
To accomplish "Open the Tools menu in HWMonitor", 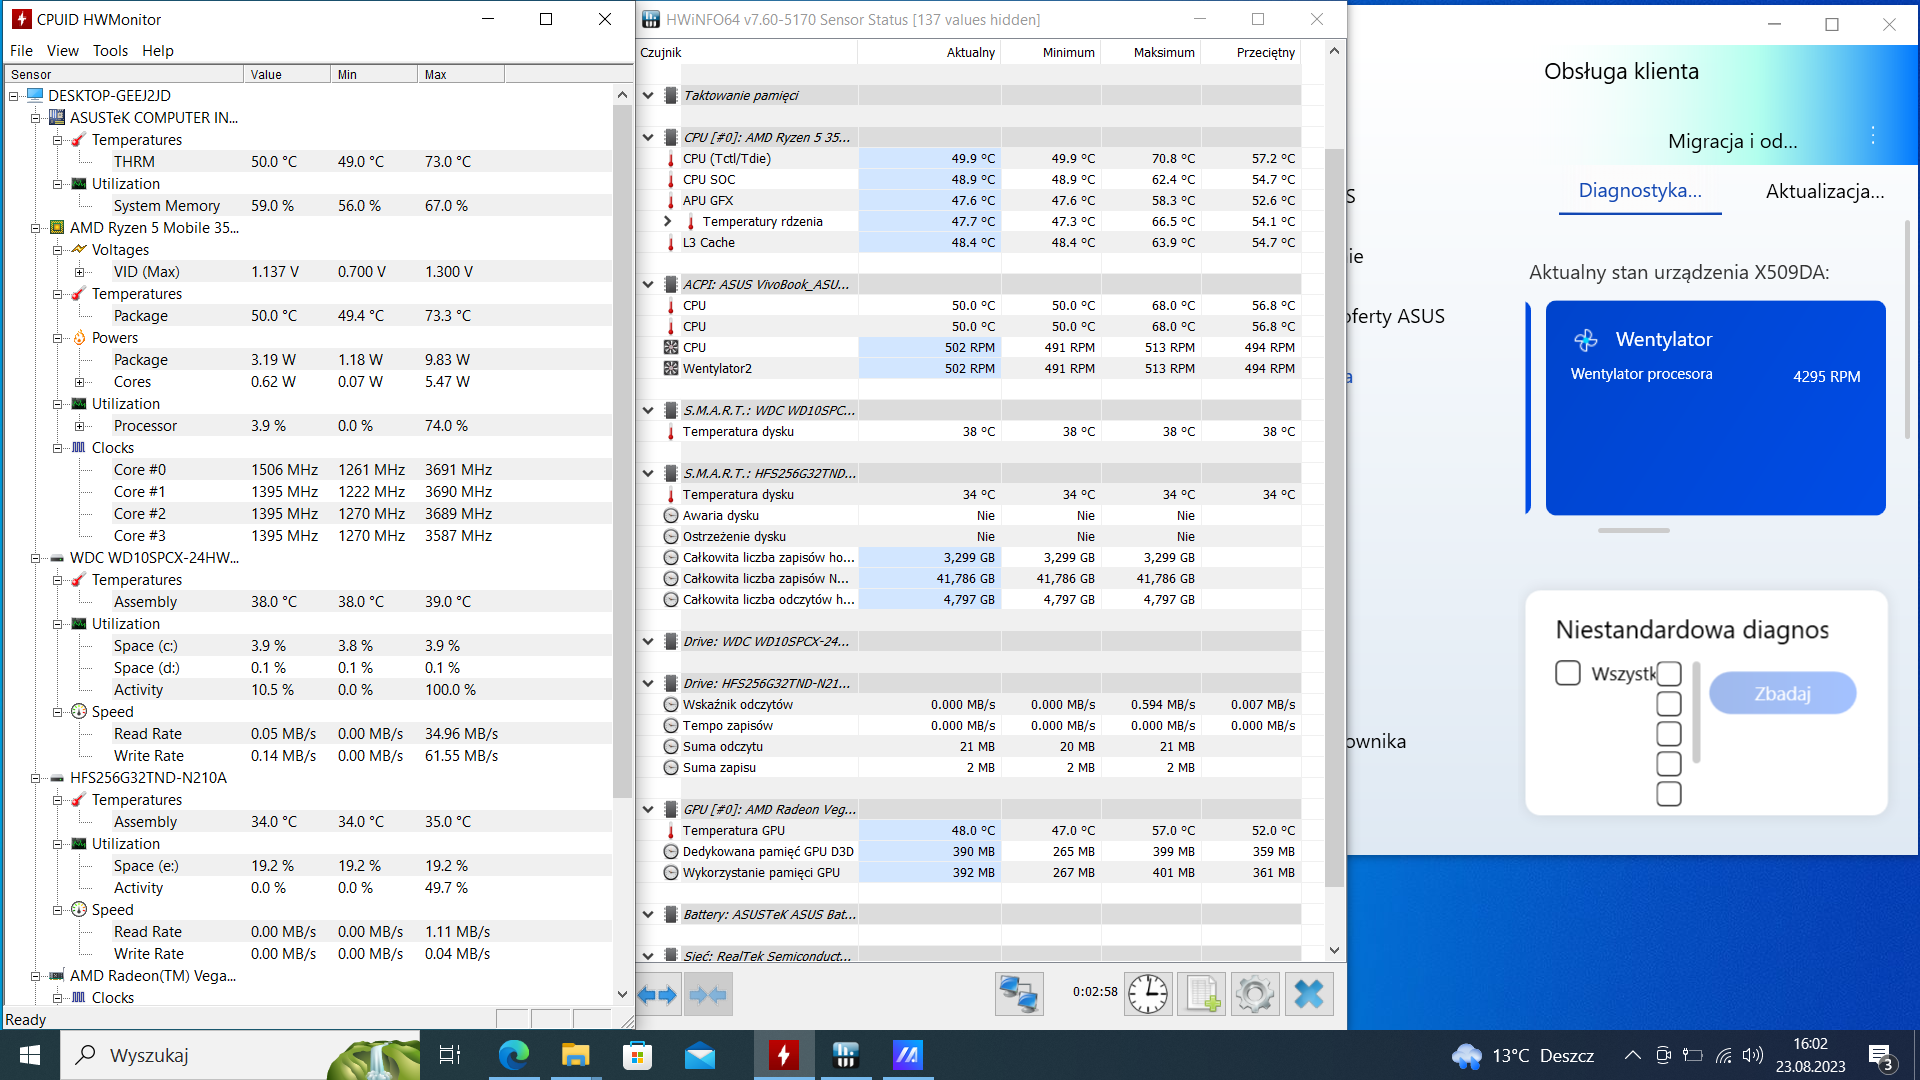I will point(110,51).
